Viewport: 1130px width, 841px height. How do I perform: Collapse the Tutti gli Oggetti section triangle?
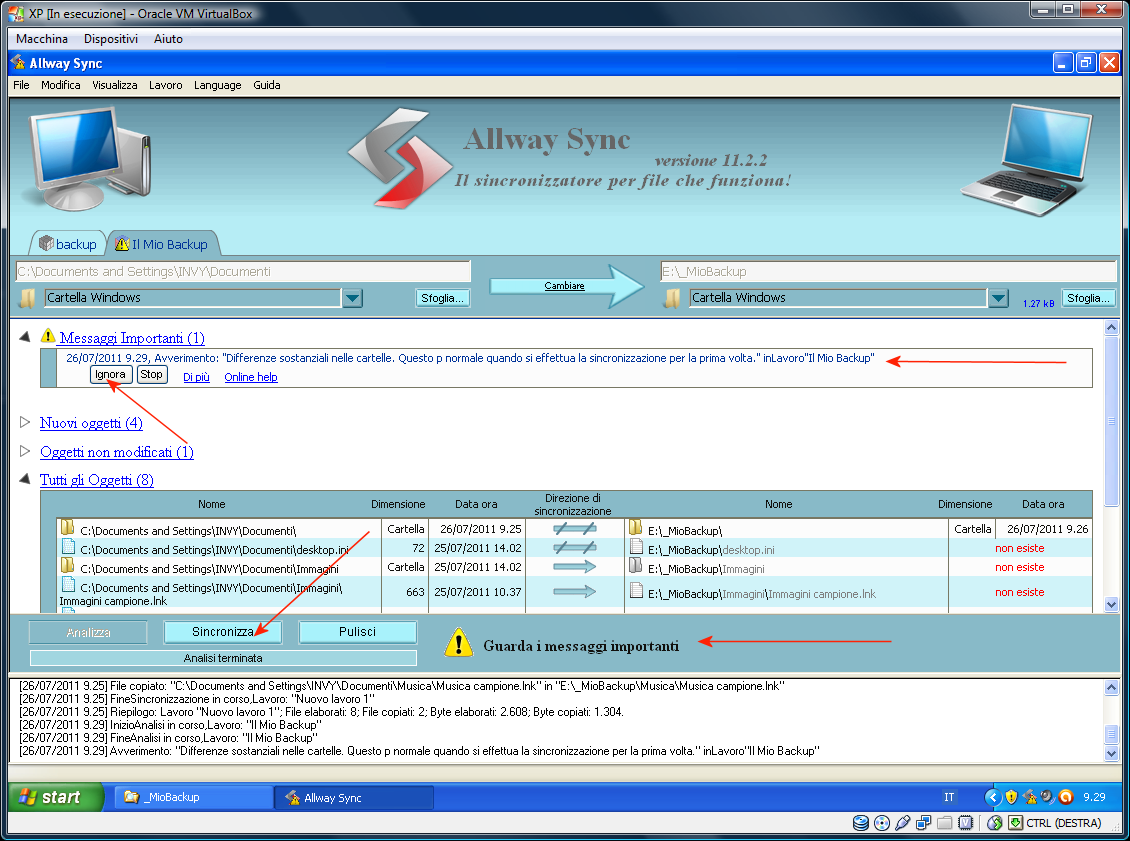click(x=25, y=479)
